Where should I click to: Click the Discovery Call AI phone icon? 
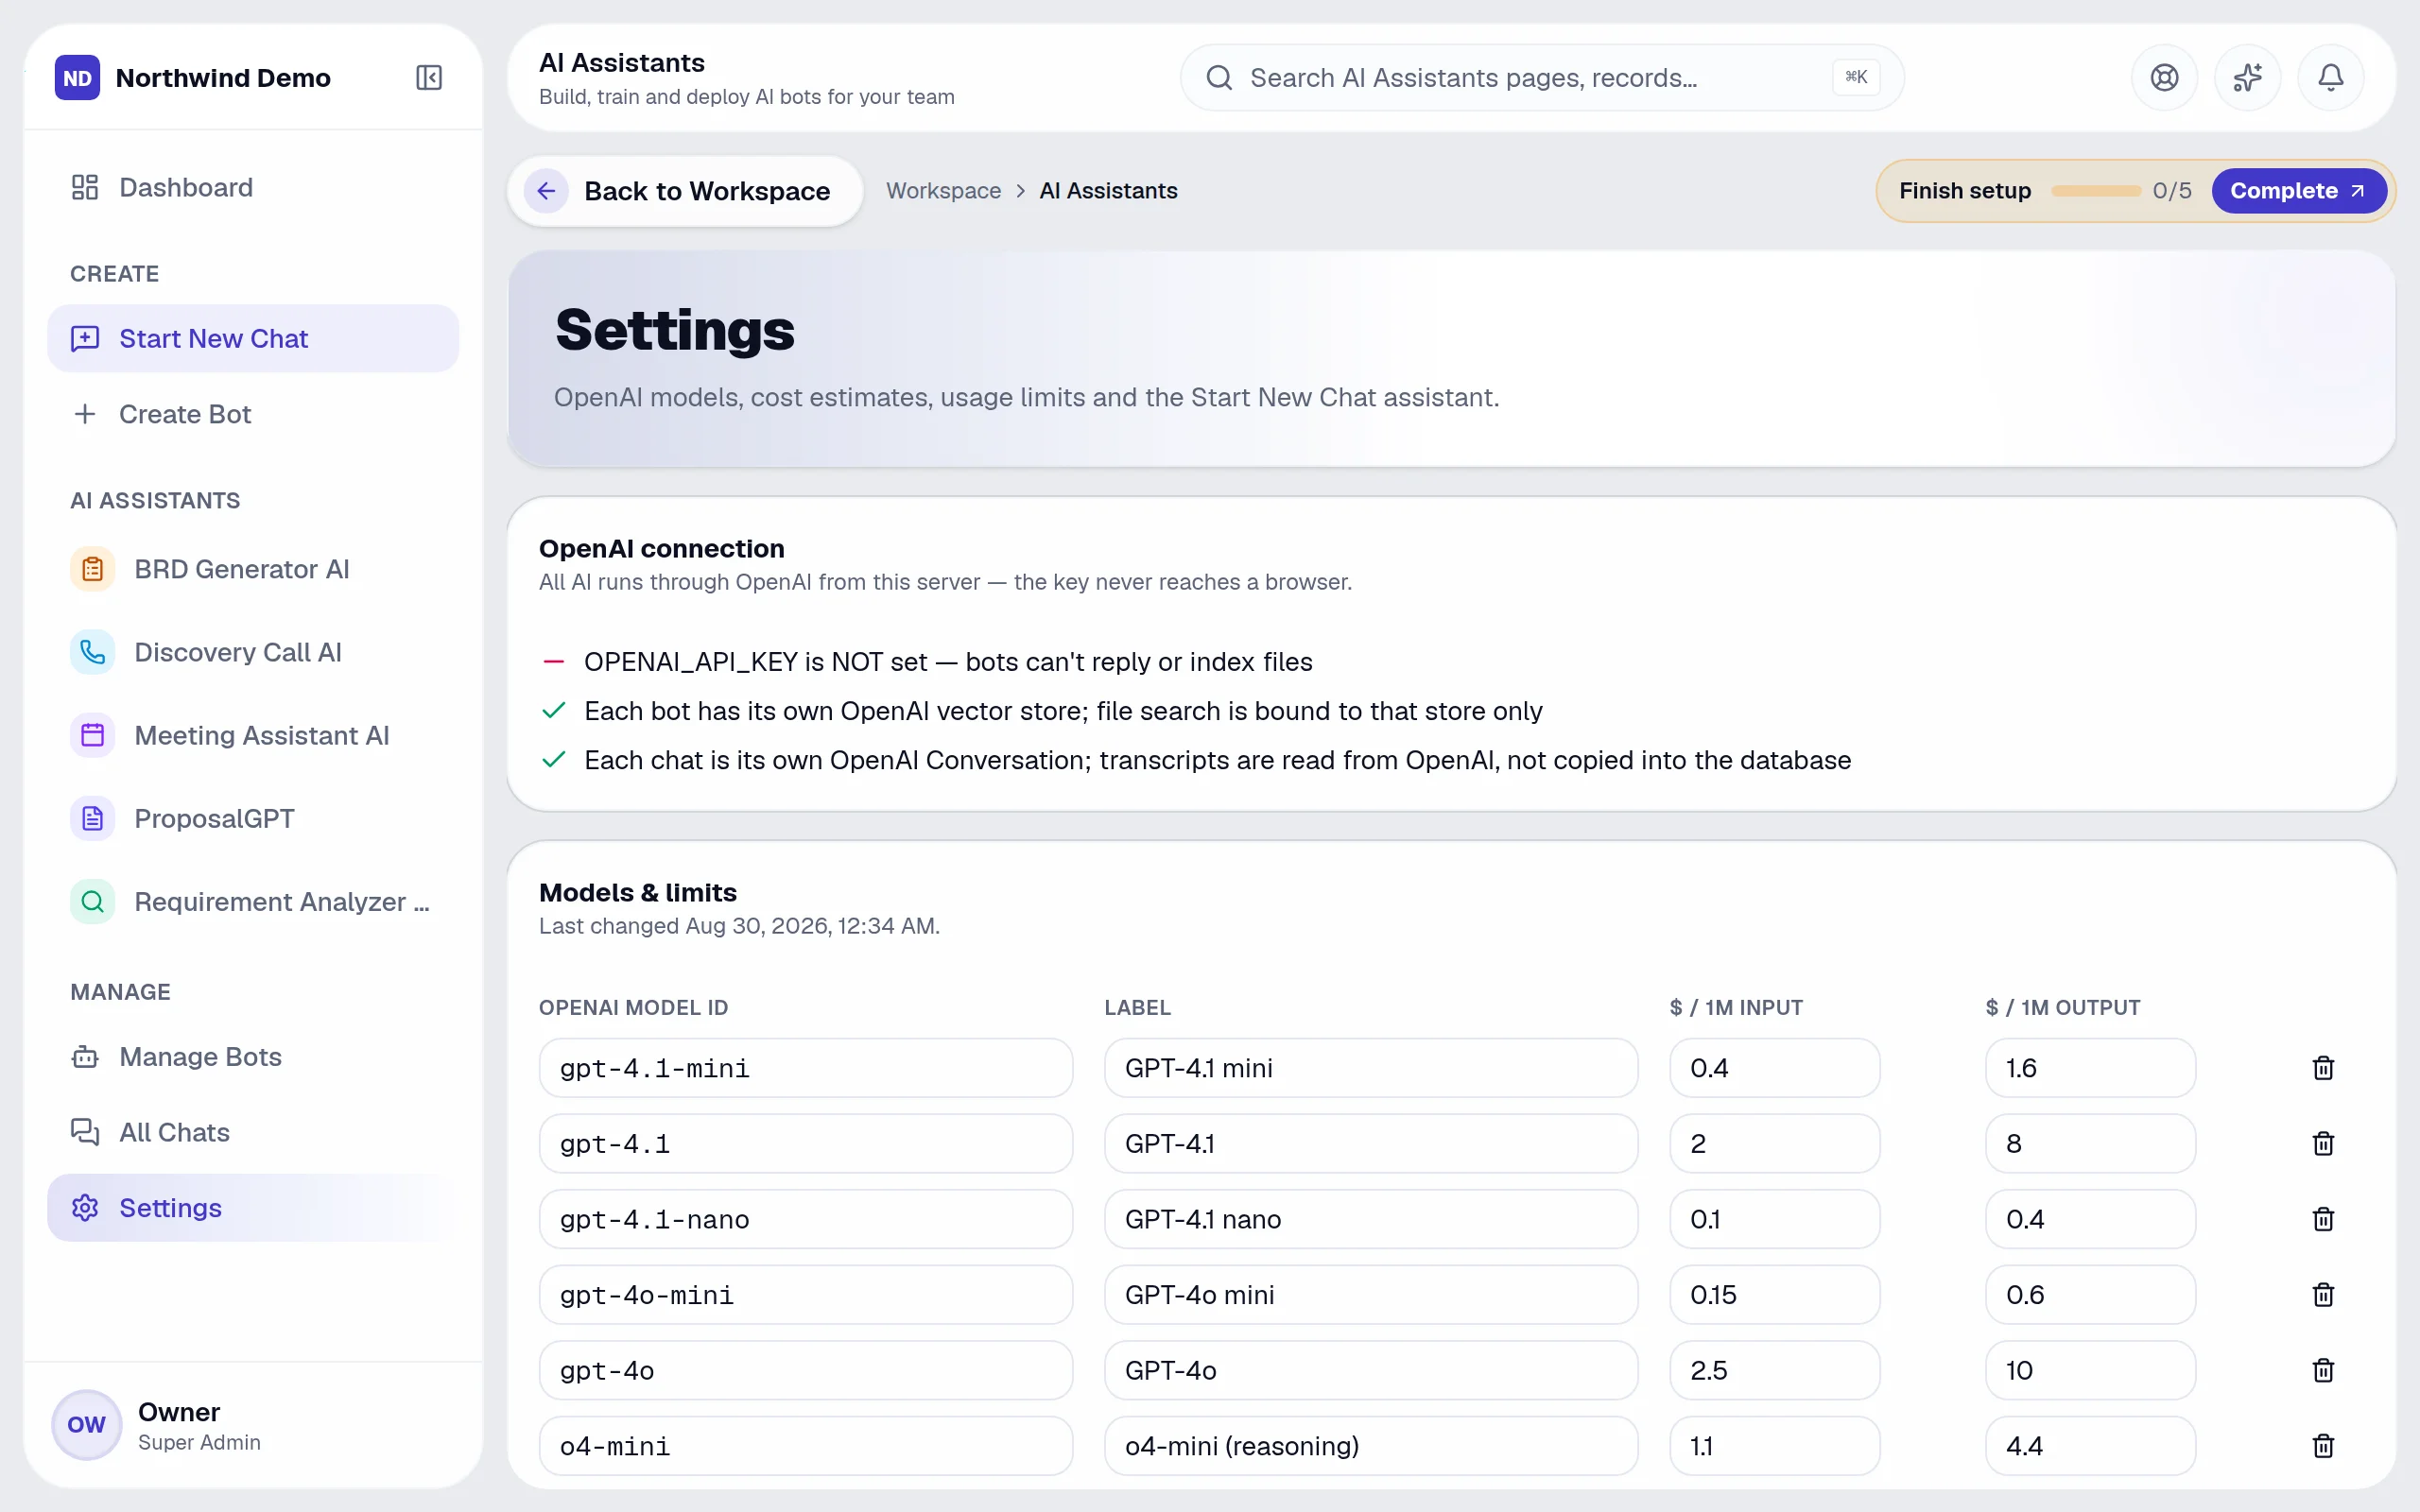coord(92,652)
